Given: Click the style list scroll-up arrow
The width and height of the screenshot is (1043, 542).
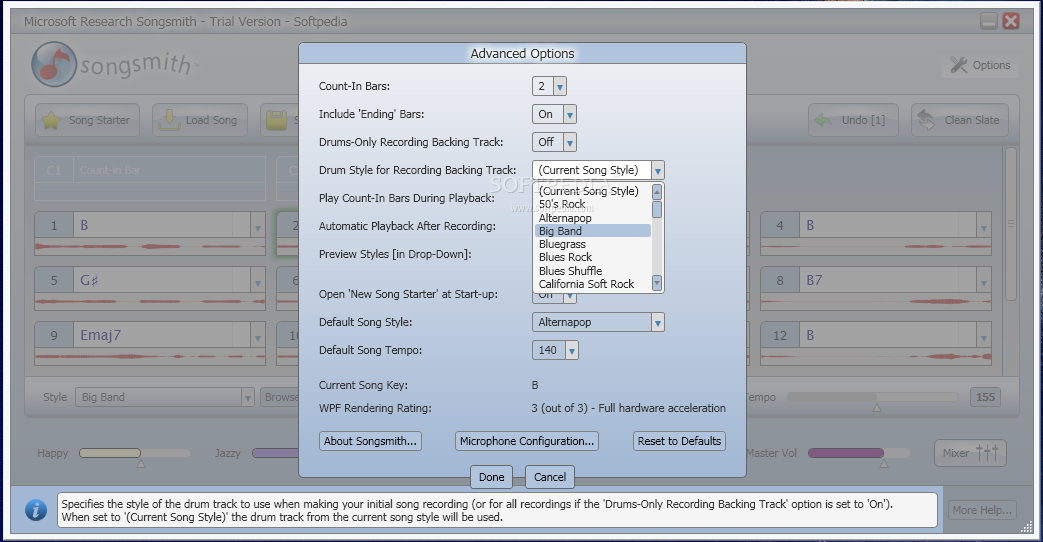Looking at the screenshot, I should tap(657, 192).
